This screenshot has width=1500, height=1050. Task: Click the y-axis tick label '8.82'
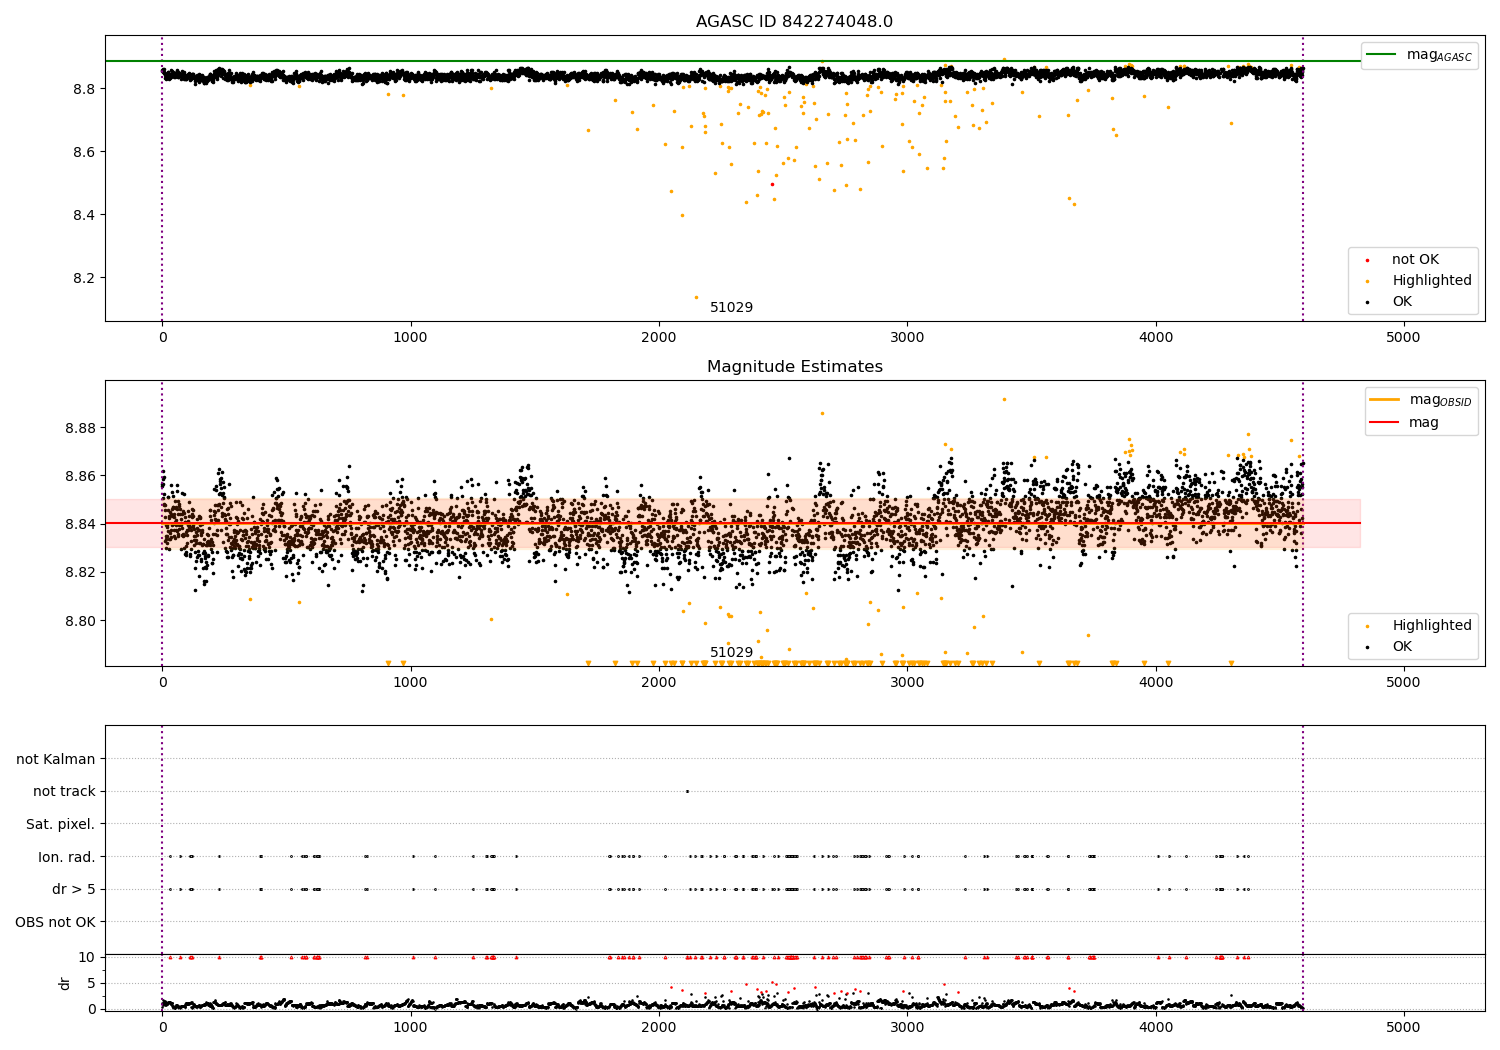point(79,572)
